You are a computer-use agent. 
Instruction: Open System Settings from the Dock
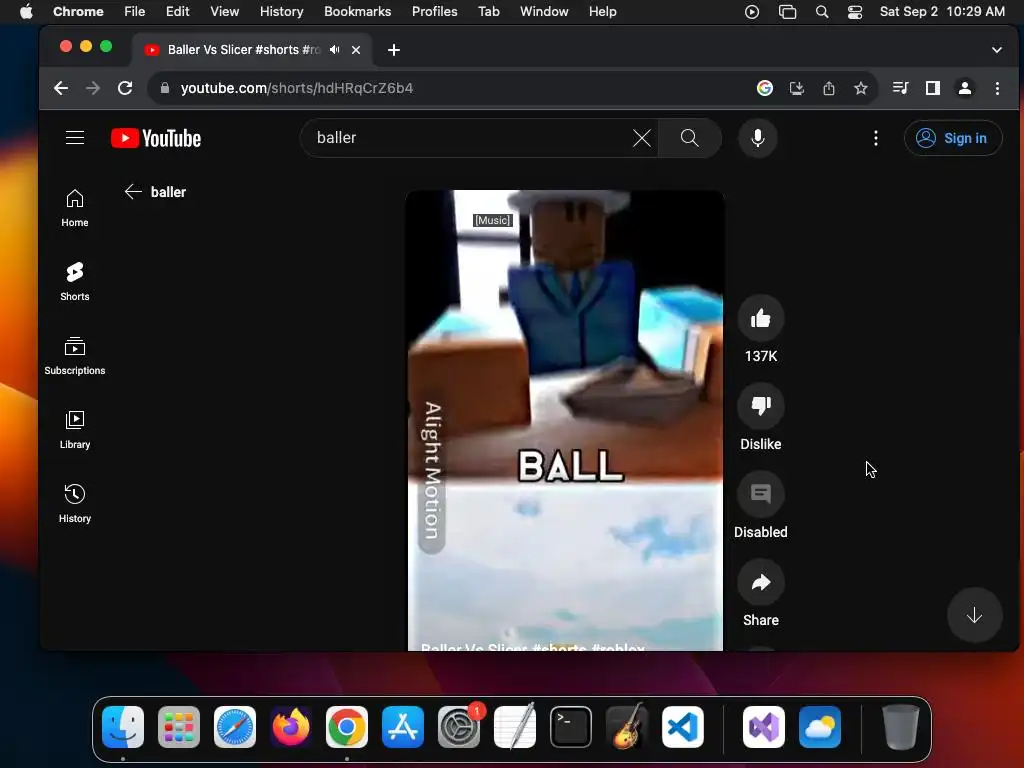pos(458,726)
